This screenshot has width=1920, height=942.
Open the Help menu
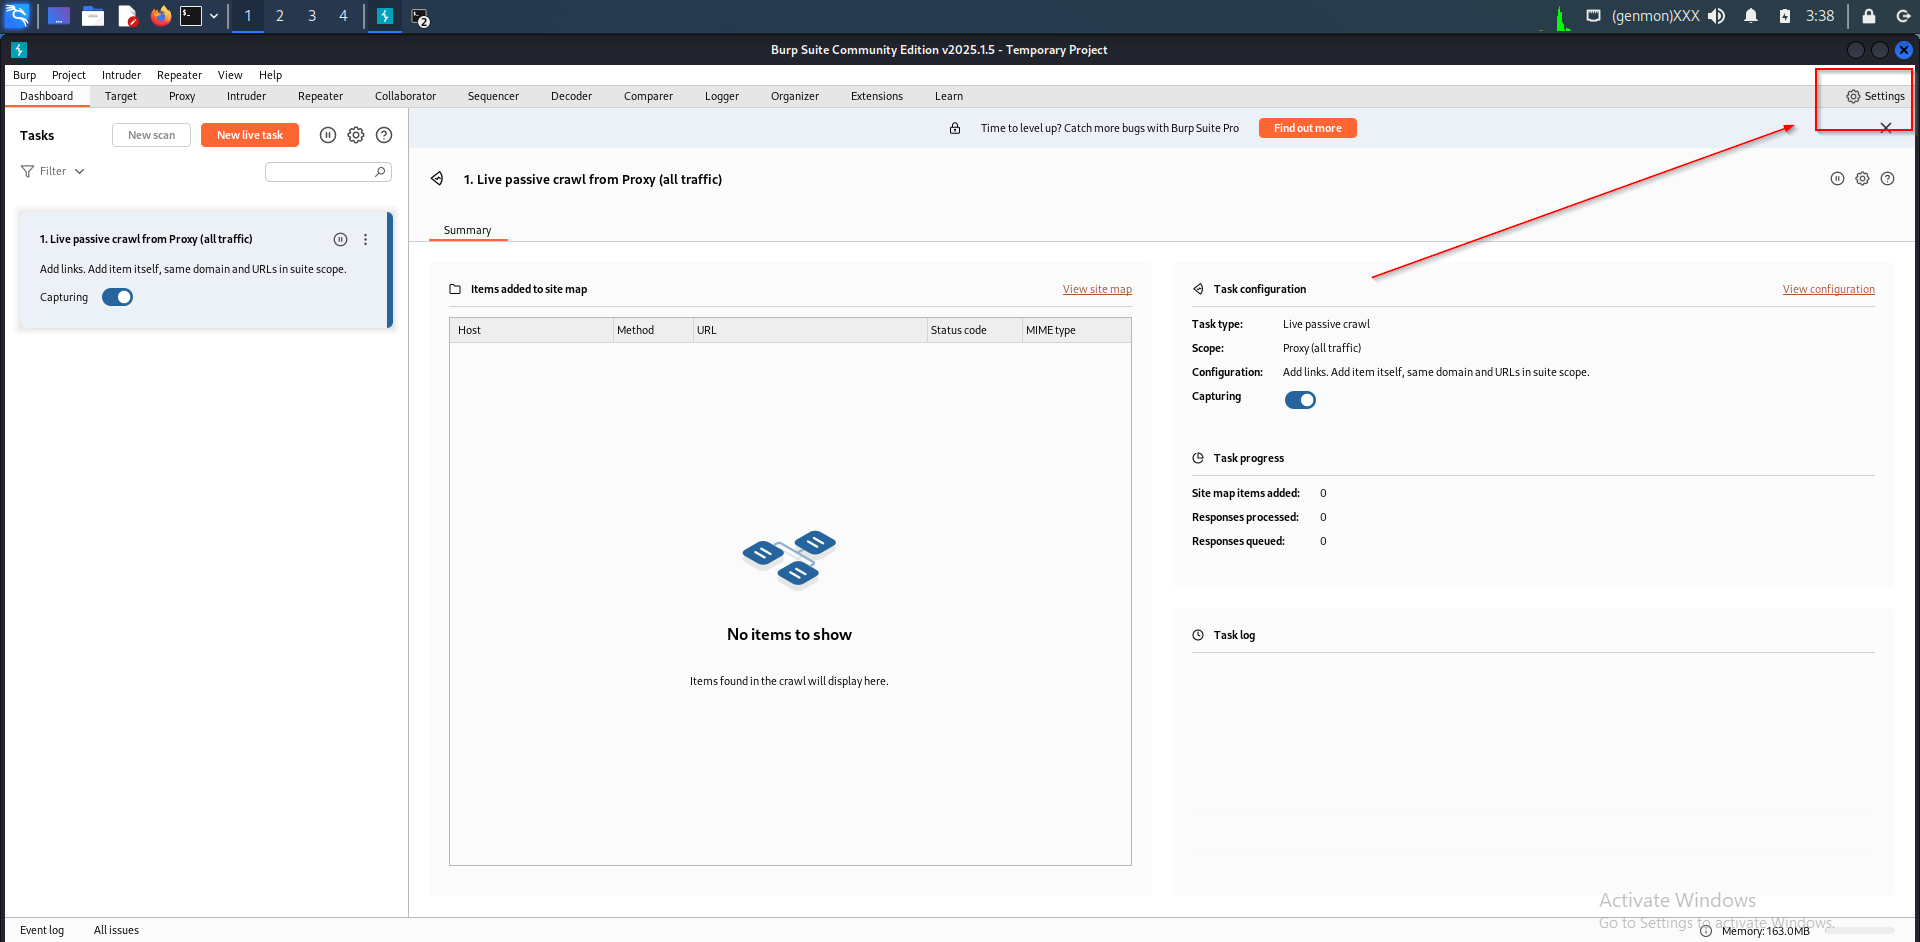pyautogui.click(x=270, y=75)
